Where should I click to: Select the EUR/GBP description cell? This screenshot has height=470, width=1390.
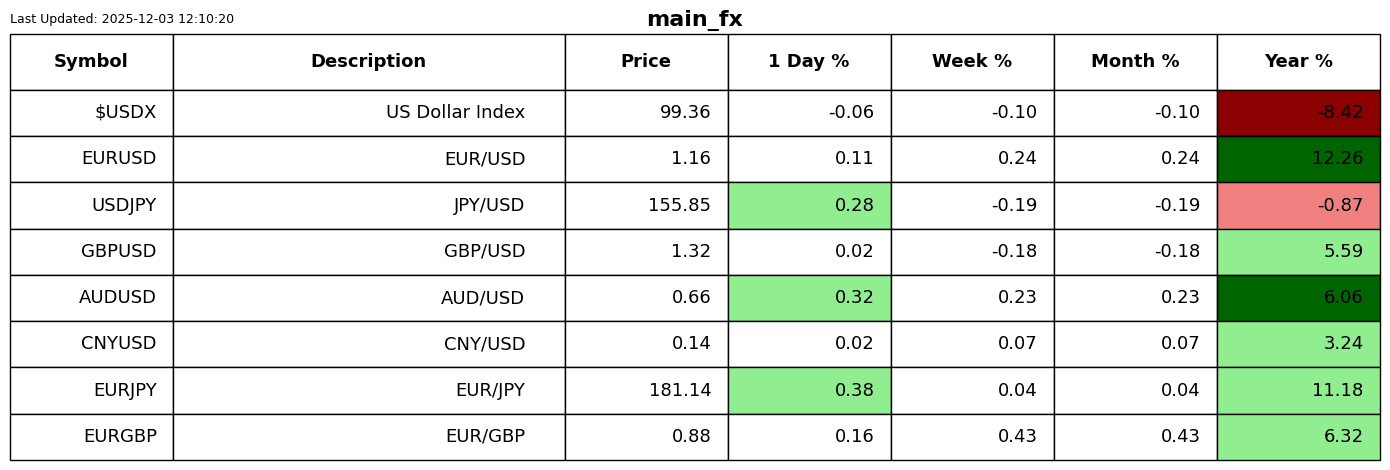coord(368,437)
